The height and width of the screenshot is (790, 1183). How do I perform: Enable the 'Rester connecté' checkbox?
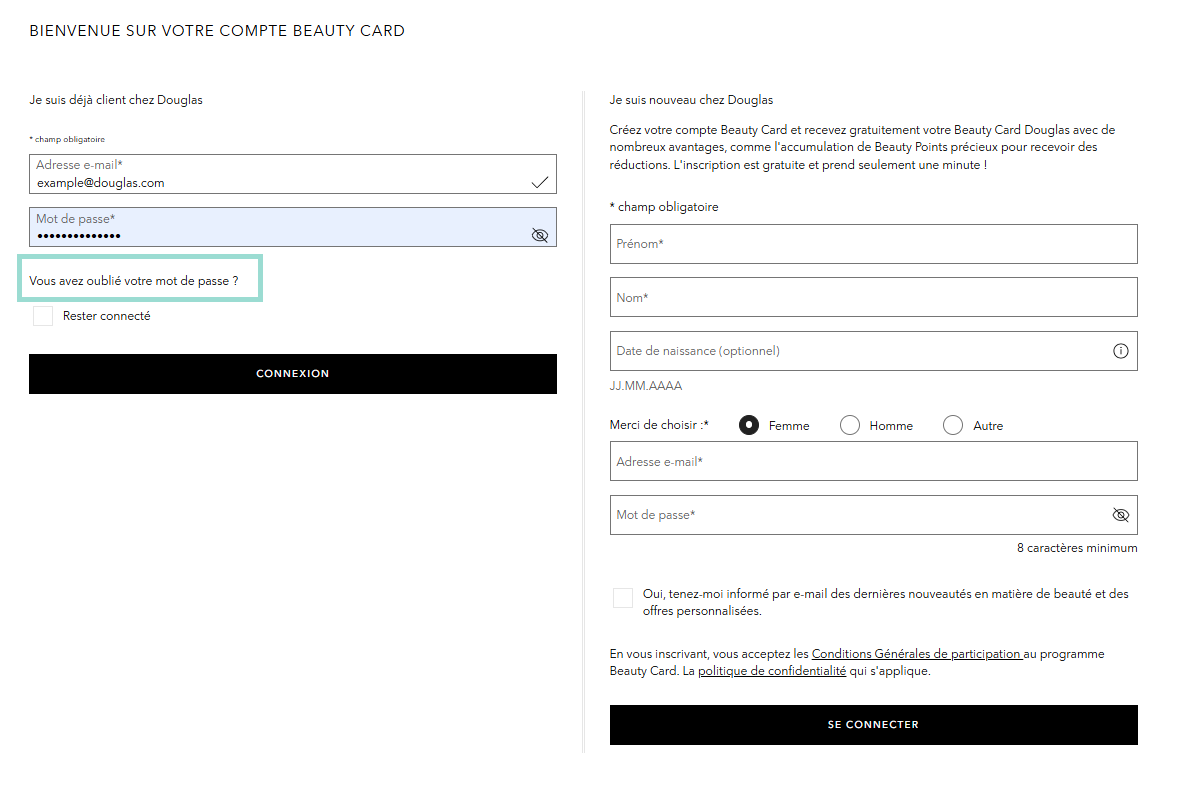click(x=42, y=315)
